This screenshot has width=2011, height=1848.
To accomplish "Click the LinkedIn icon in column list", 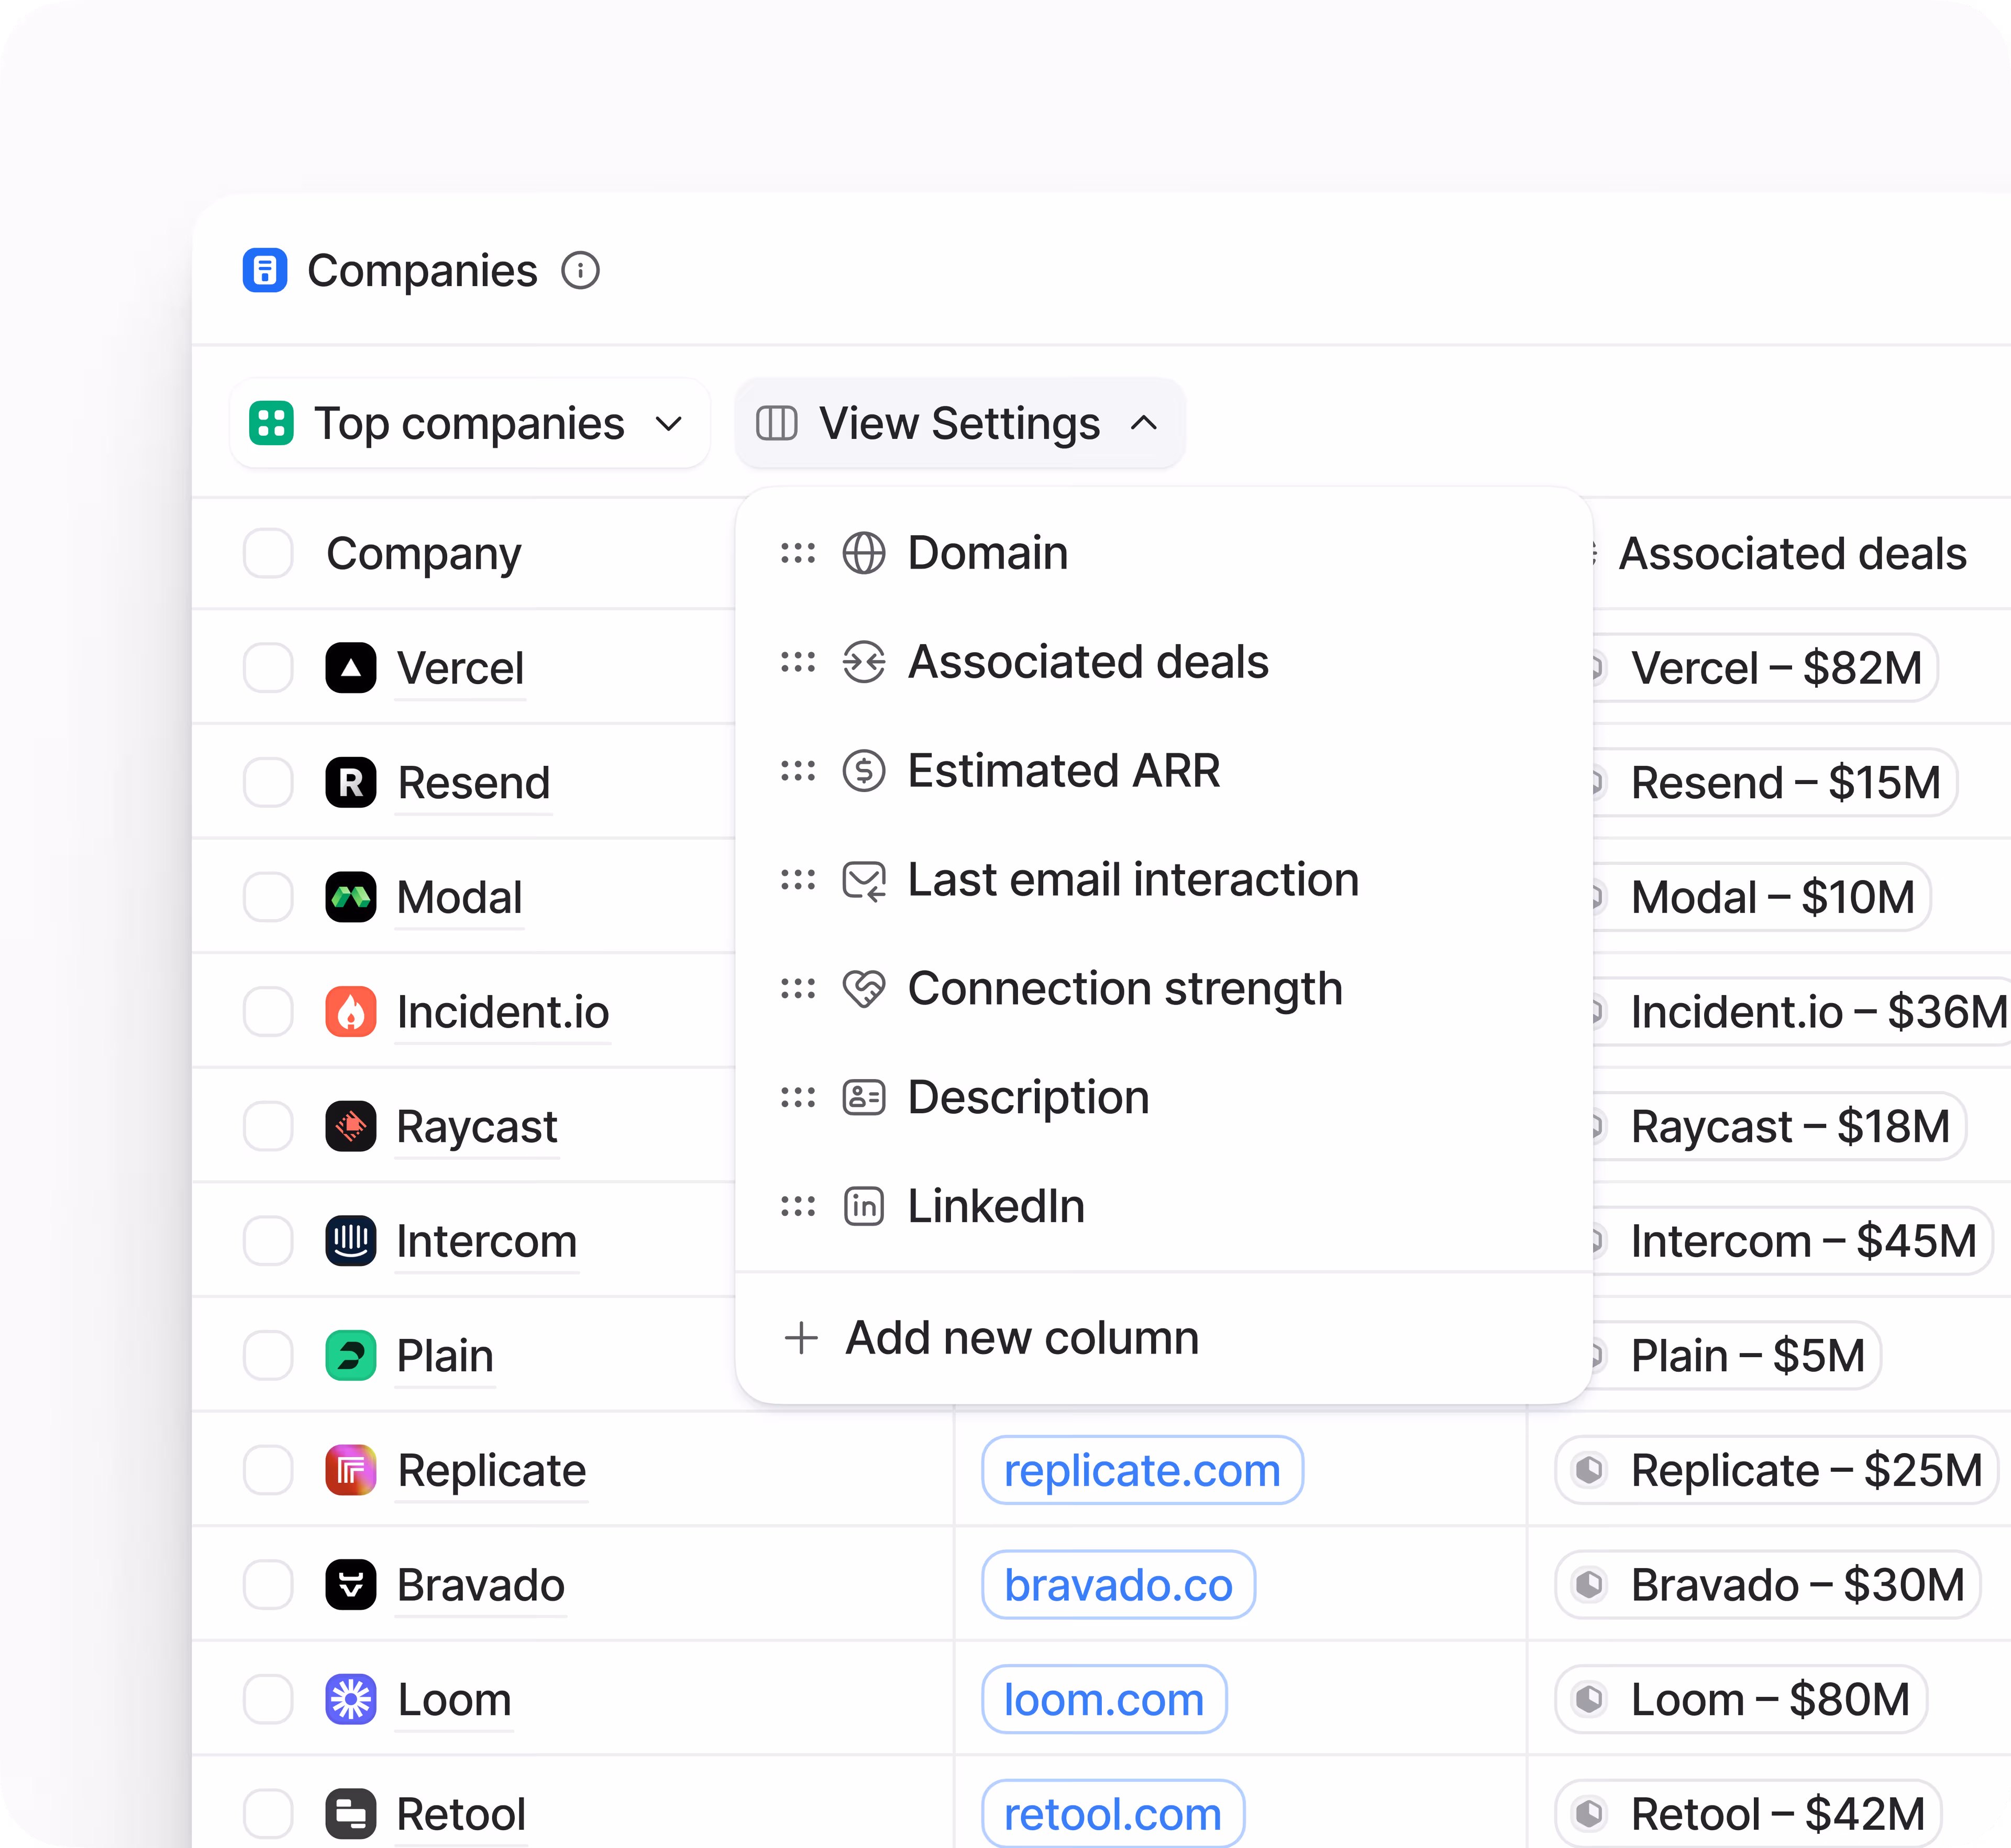I will click(864, 1206).
